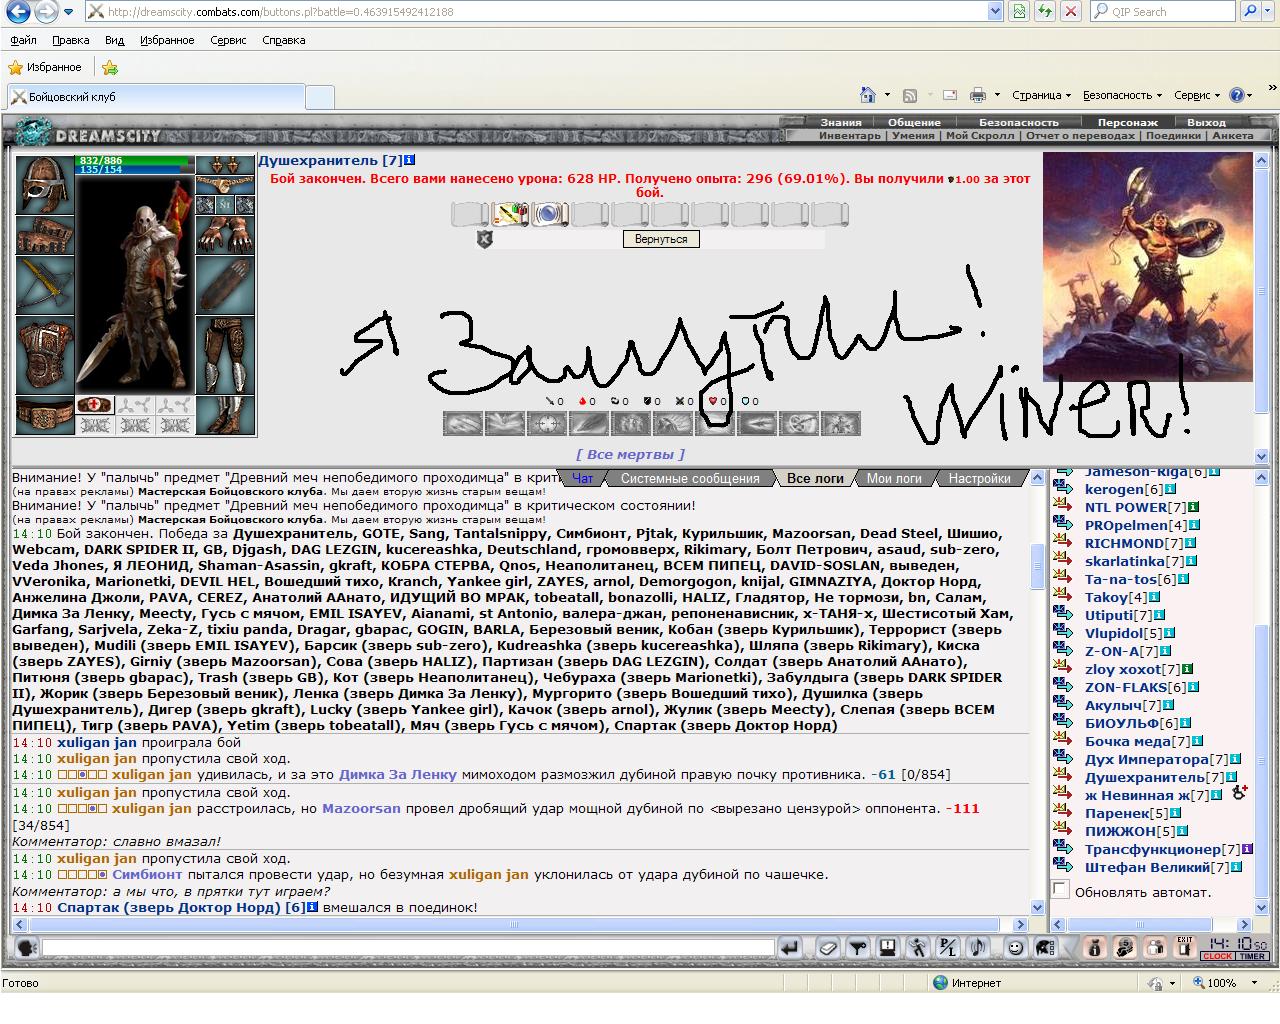This screenshot has height=1024, width=1280.
Task: Click the Знания top menu button
Action: tap(841, 122)
